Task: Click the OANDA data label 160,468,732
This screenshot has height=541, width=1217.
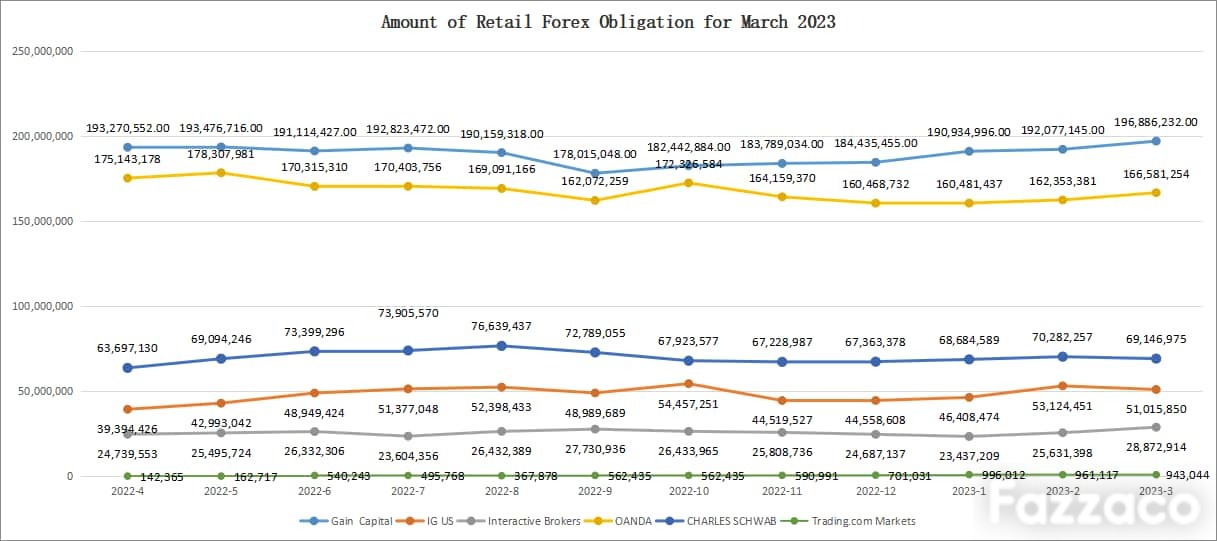Action: [876, 184]
